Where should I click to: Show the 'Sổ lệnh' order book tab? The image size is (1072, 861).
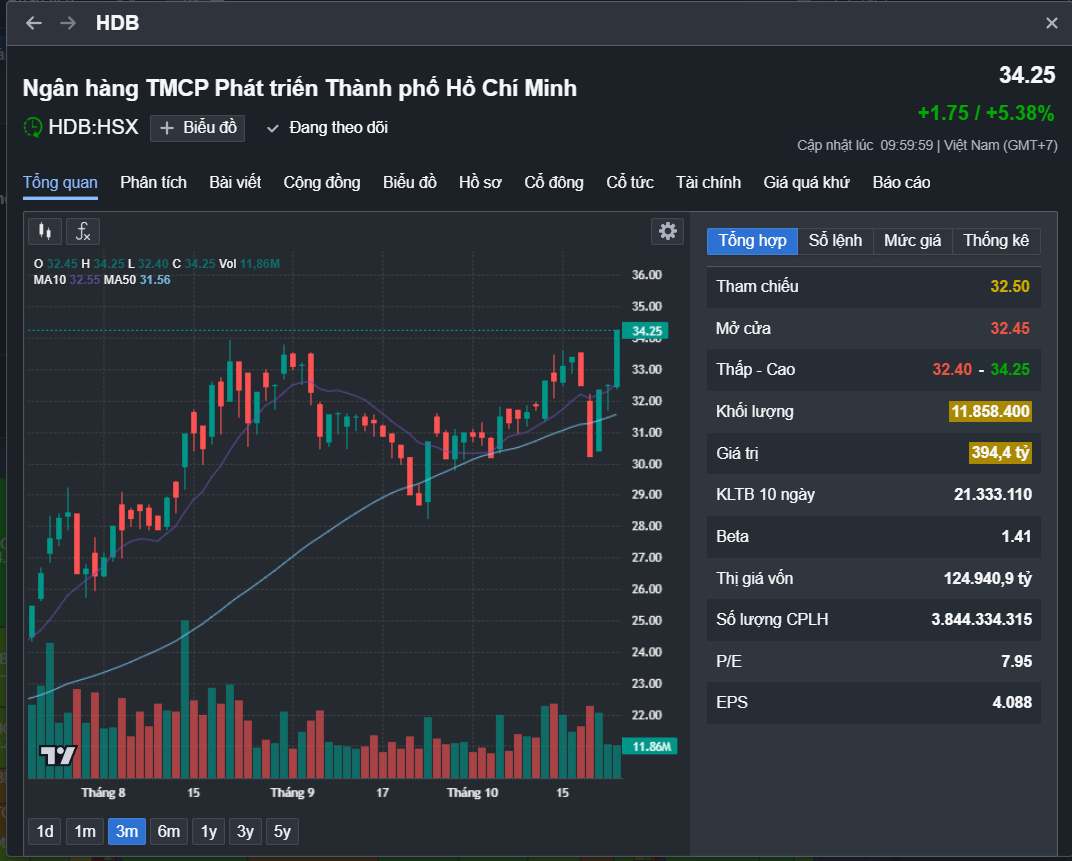pos(835,241)
